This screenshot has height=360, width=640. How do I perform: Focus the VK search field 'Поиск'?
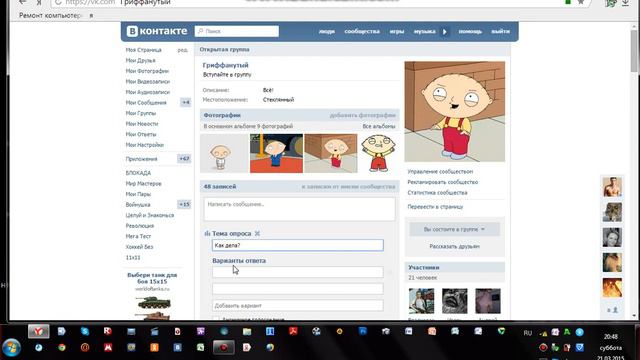237,31
